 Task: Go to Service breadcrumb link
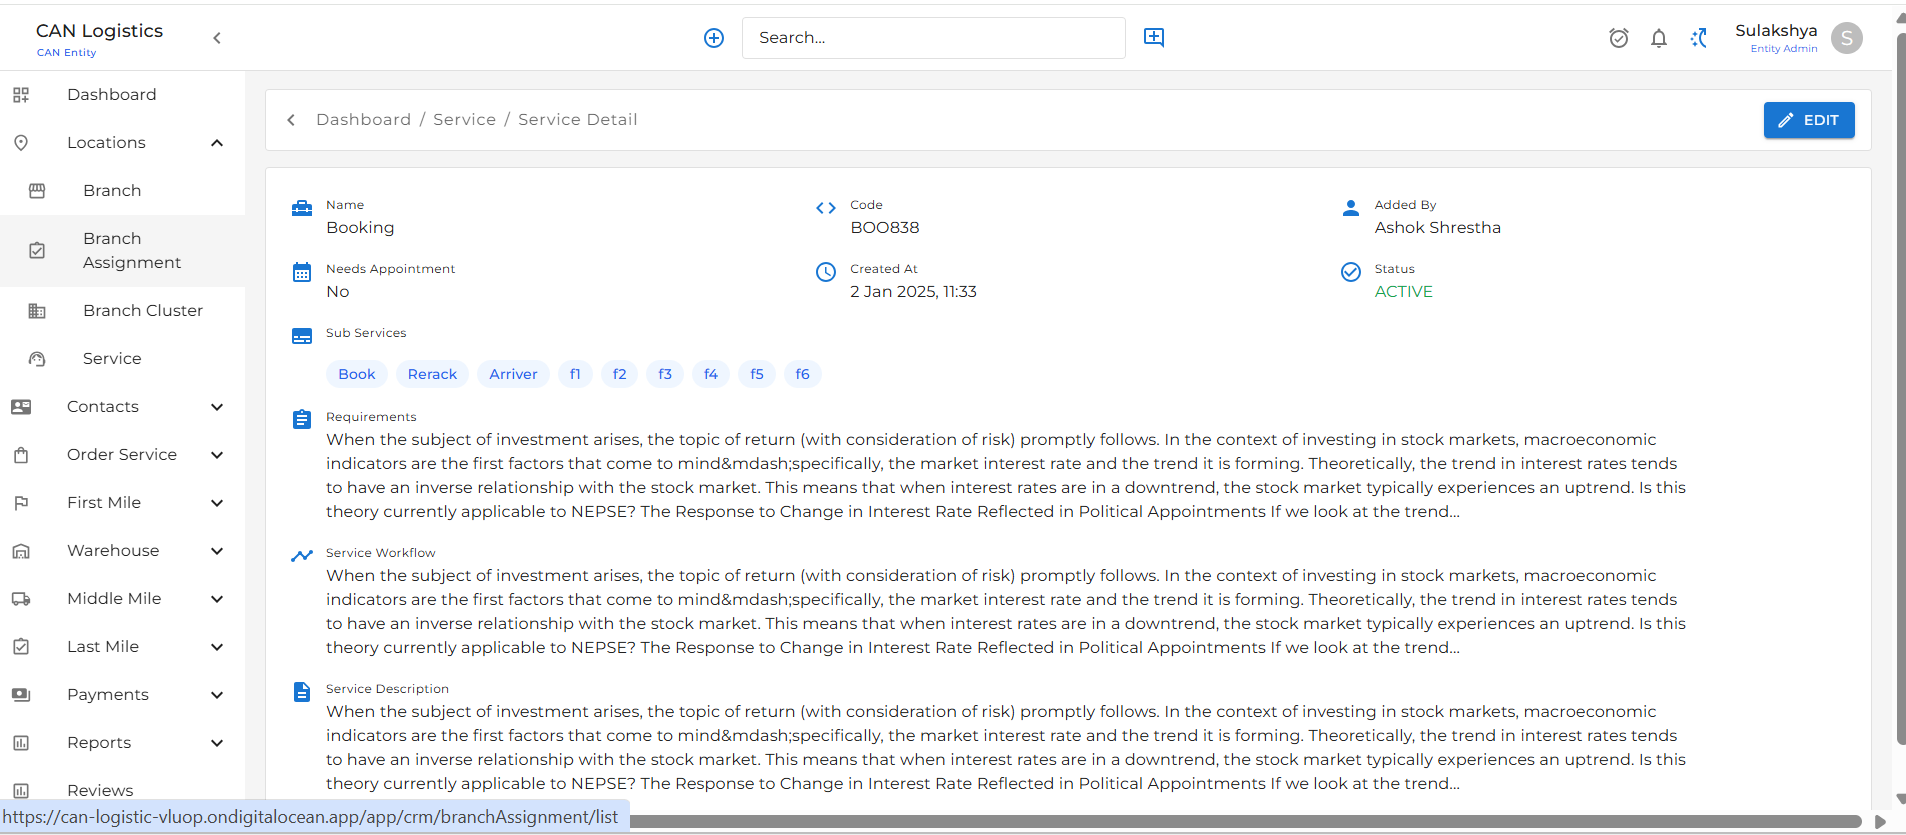click(x=464, y=120)
